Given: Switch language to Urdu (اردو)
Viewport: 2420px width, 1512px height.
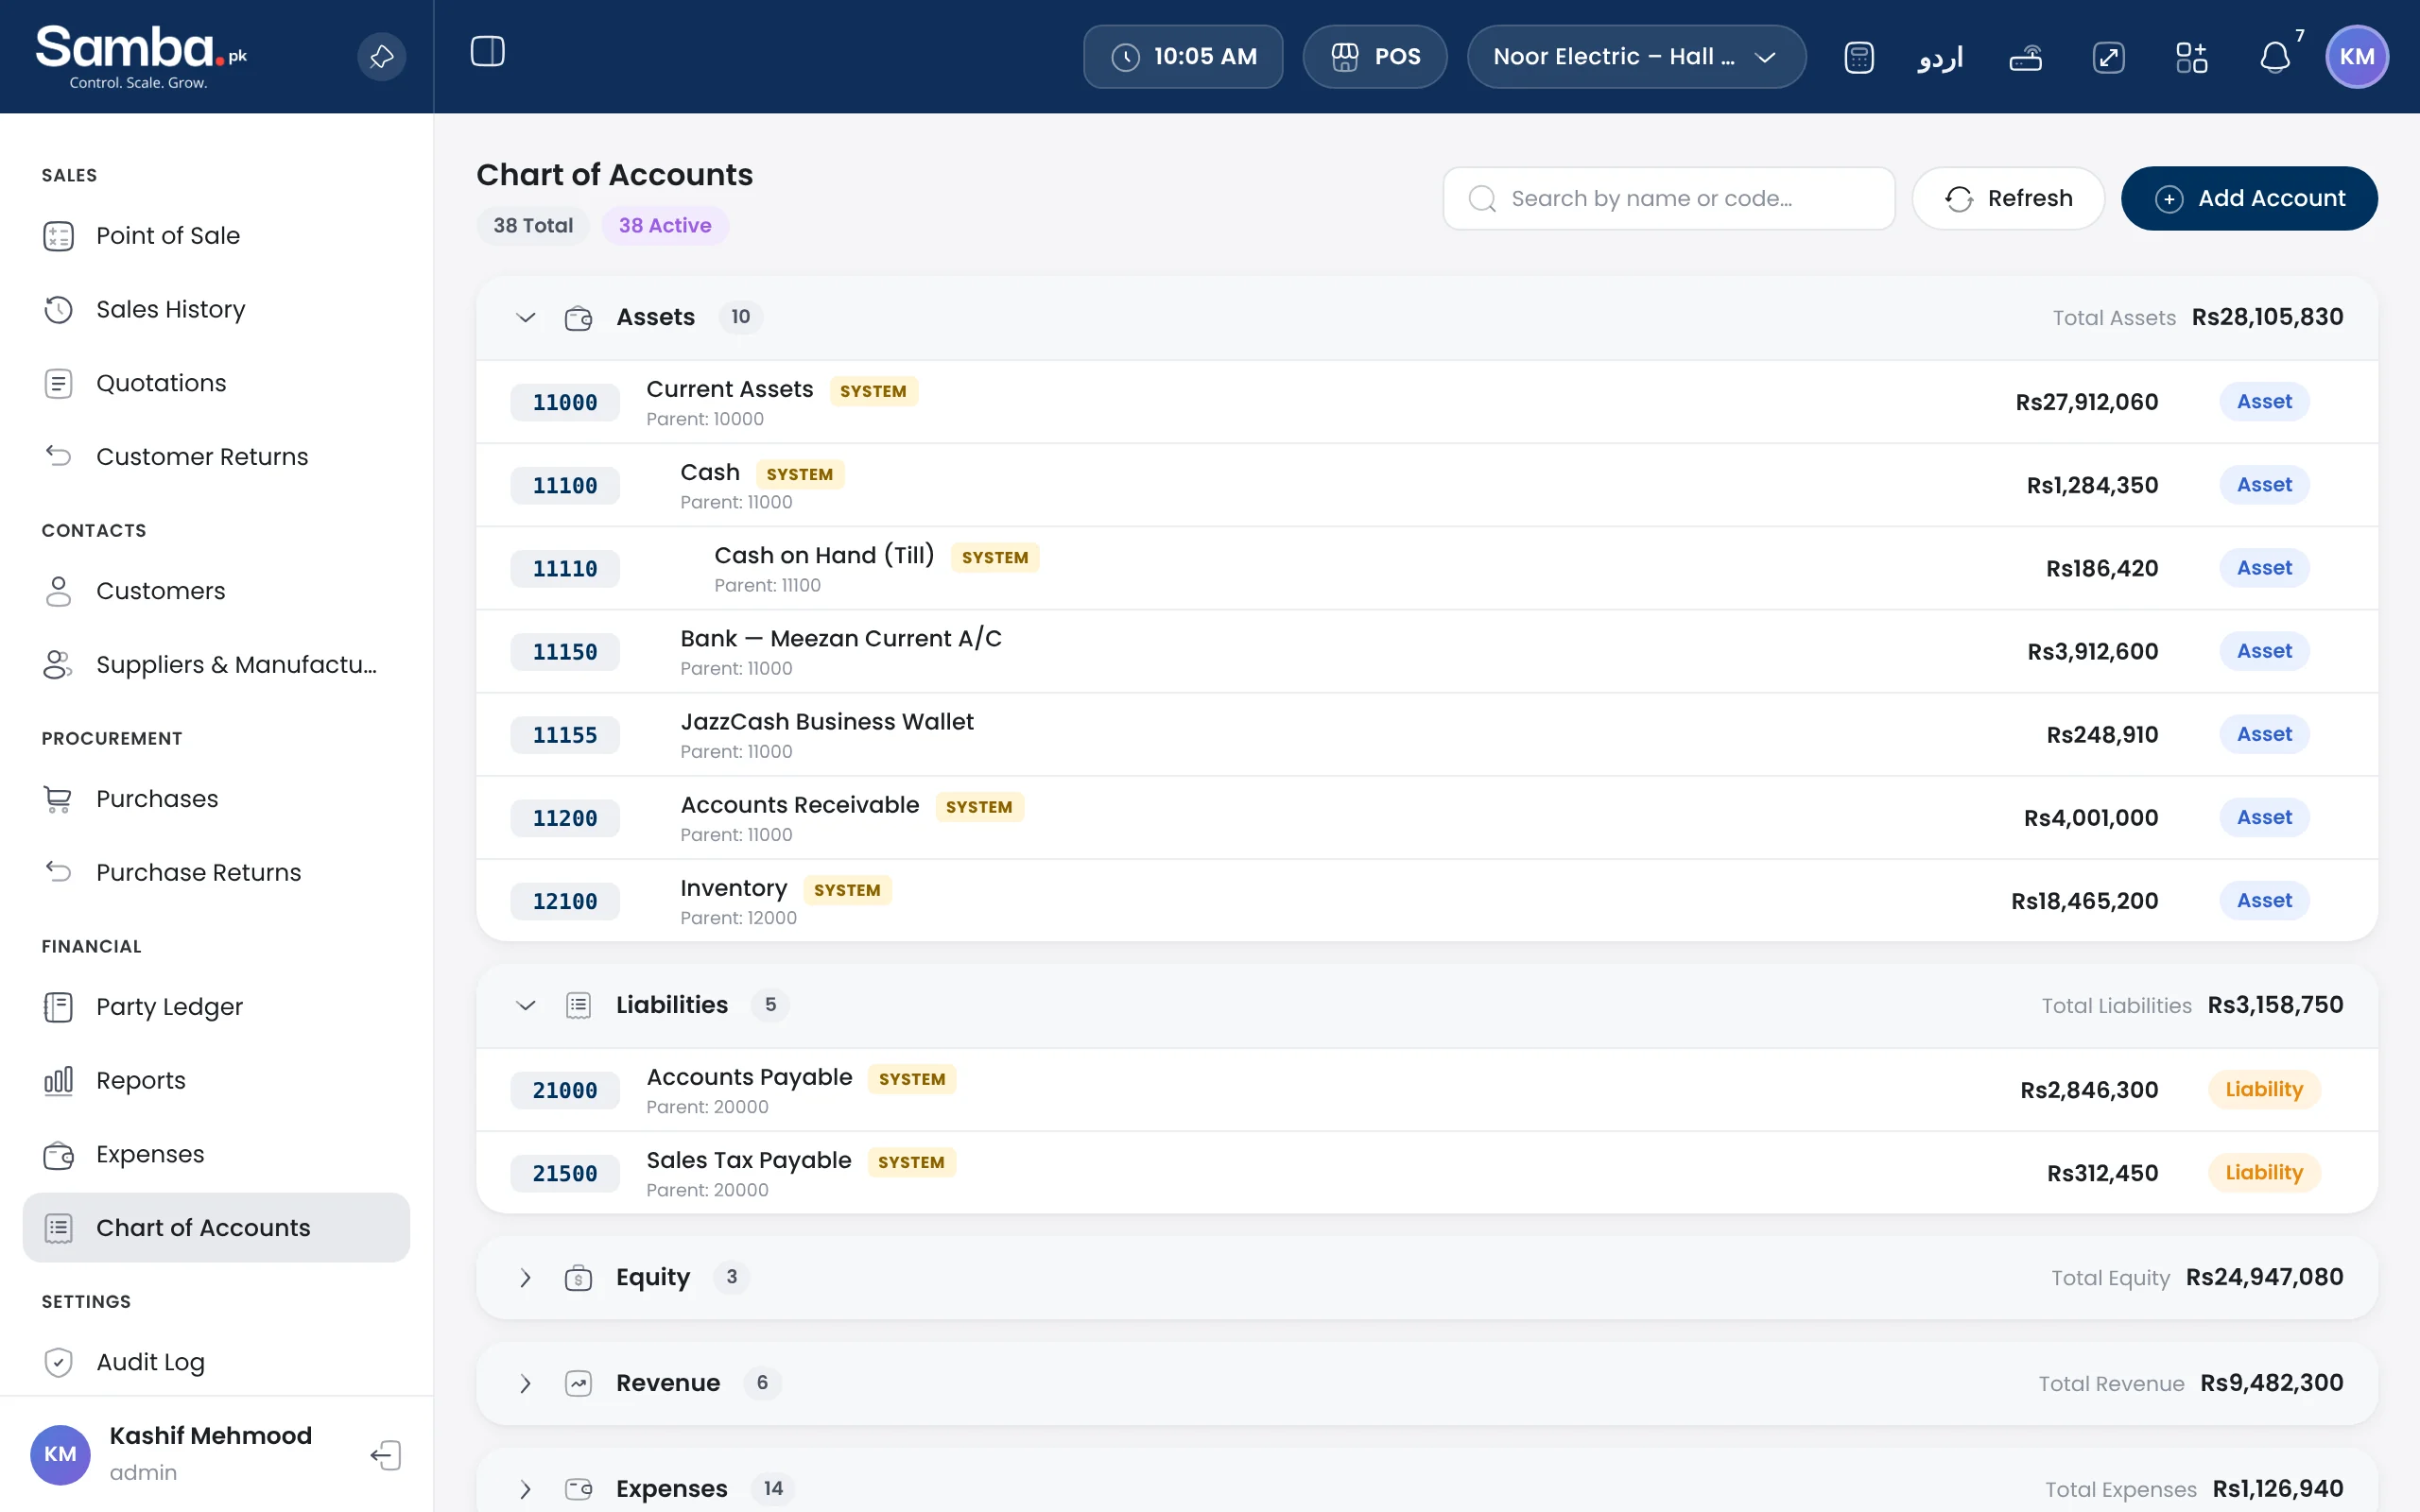Looking at the screenshot, I should click(1940, 57).
